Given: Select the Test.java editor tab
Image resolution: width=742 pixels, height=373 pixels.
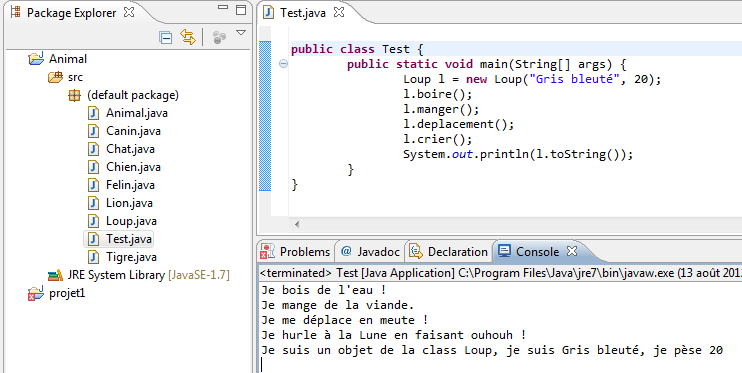Looking at the screenshot, I should (x=302, y=13).
